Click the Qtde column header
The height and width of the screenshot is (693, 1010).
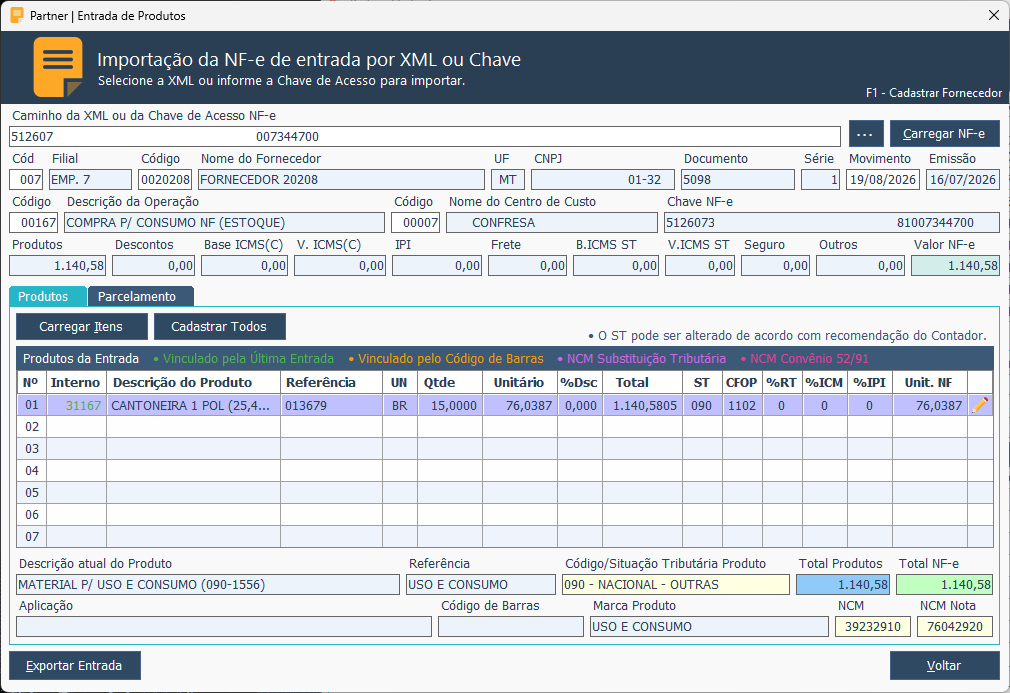450,383
